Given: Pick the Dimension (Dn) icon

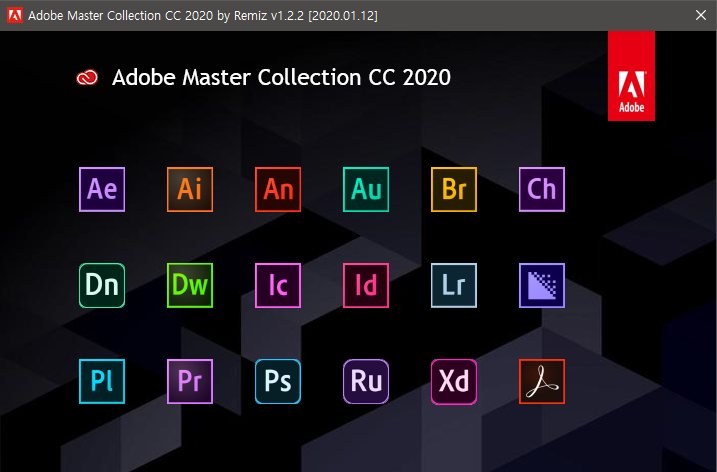Looking at the screenshot, I should pos(102,285).
